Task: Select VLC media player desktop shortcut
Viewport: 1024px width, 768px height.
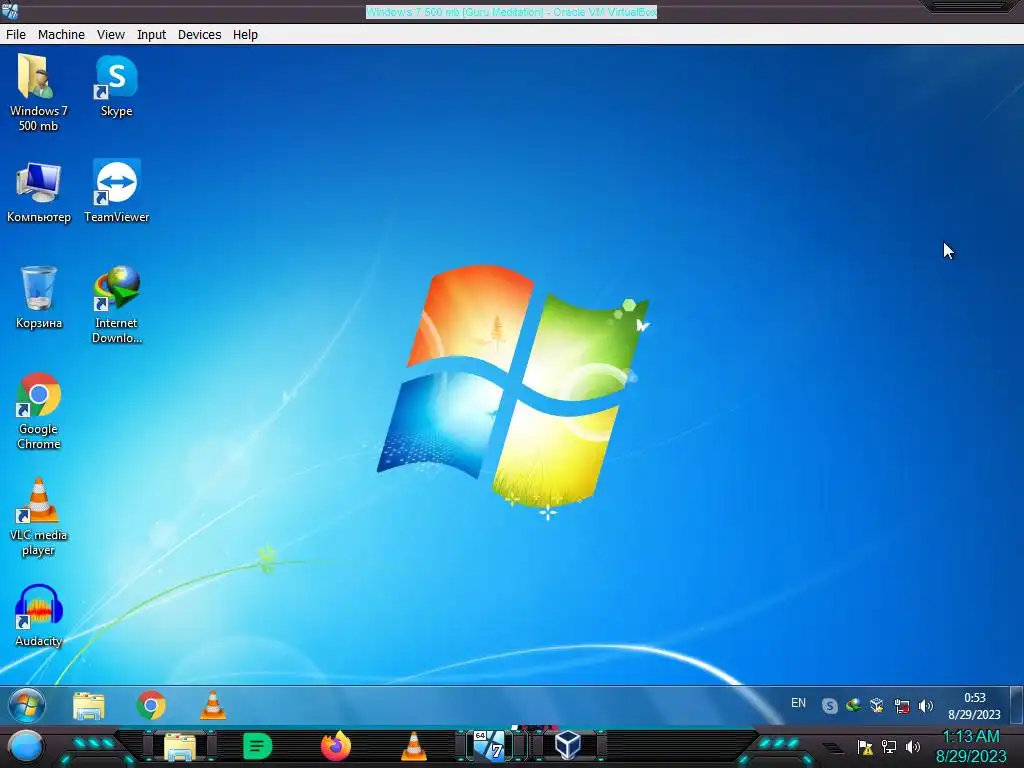Action: (x=39, y=517)
